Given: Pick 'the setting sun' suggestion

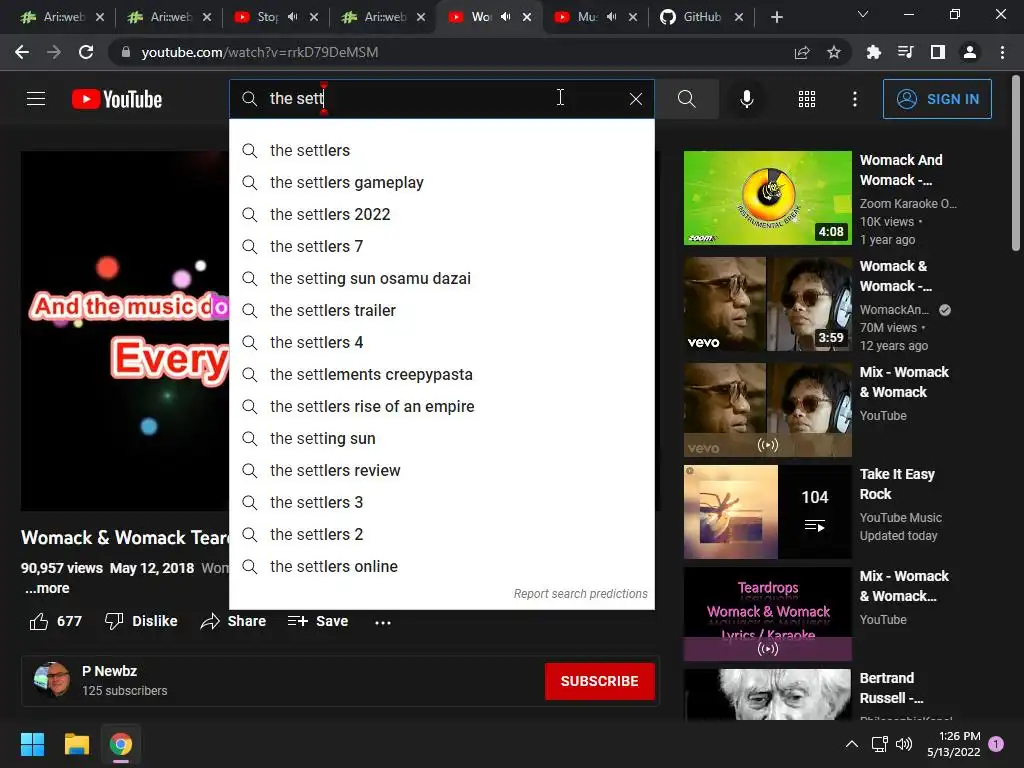Looking at the screenshot, I should point(441,438).
